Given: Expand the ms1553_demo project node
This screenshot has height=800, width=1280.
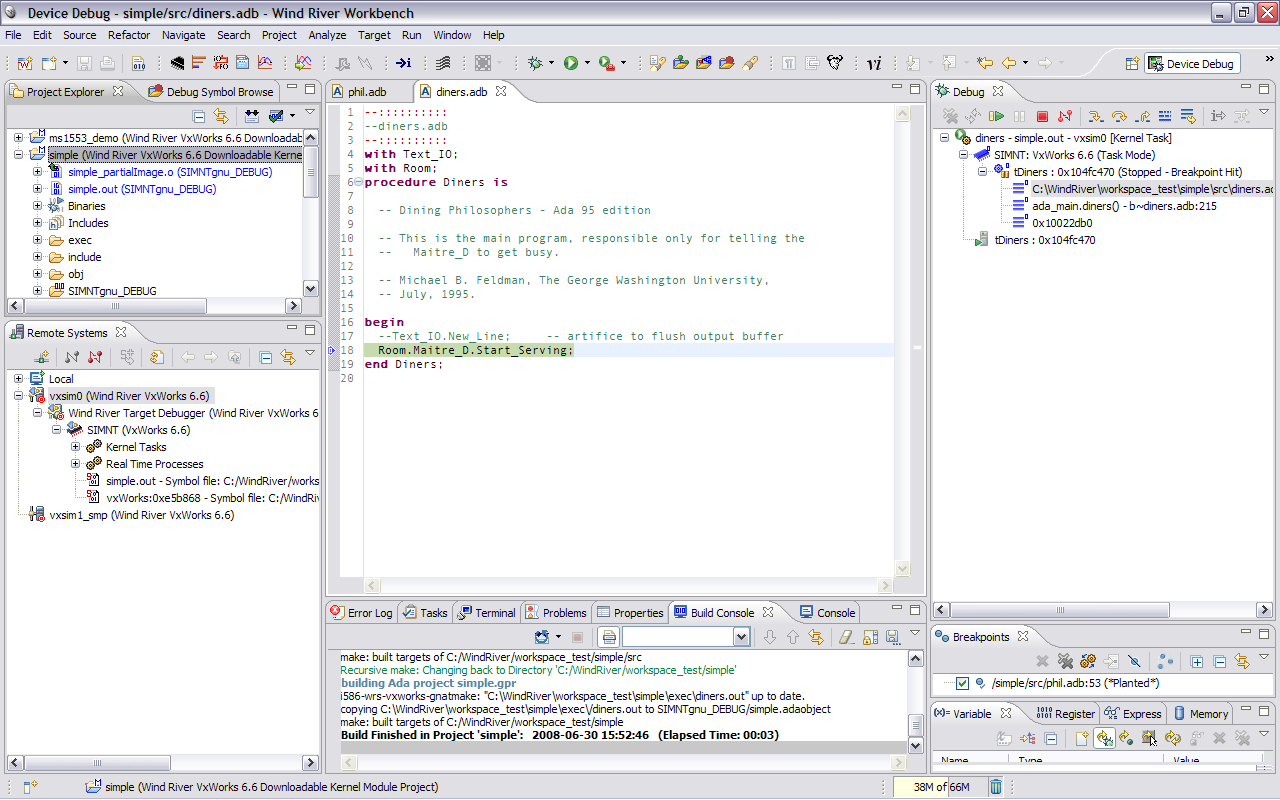Looking at the screenshot, I should [x=19, y=137].
